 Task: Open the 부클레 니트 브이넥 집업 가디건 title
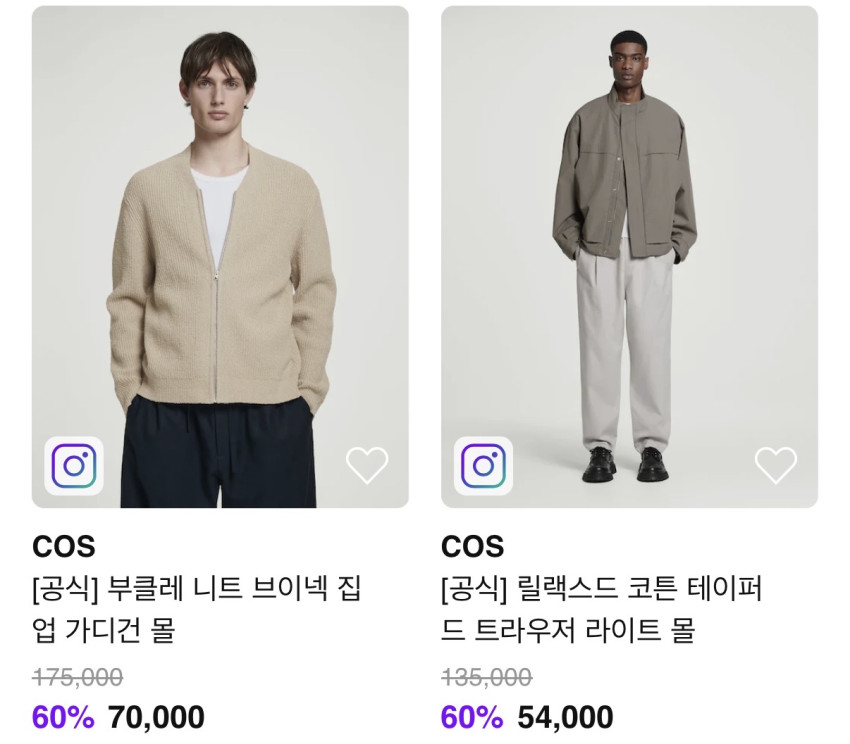(x=197, y=609)
